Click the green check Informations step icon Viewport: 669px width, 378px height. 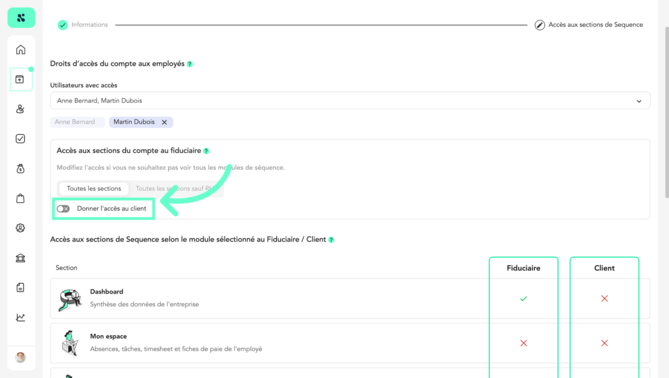63,25
